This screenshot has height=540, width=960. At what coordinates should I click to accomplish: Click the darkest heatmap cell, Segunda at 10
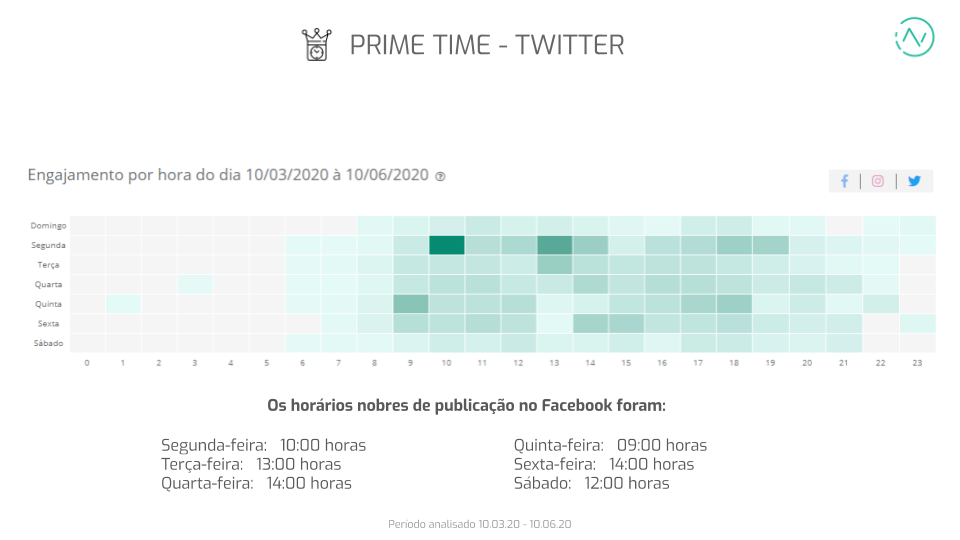[447, 245]
